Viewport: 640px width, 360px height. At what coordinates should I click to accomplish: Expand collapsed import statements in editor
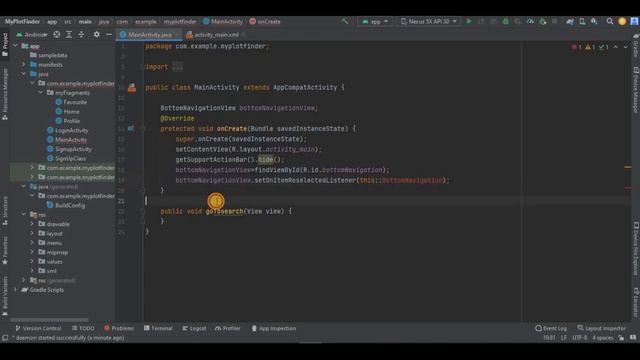(x=177, y=67)
